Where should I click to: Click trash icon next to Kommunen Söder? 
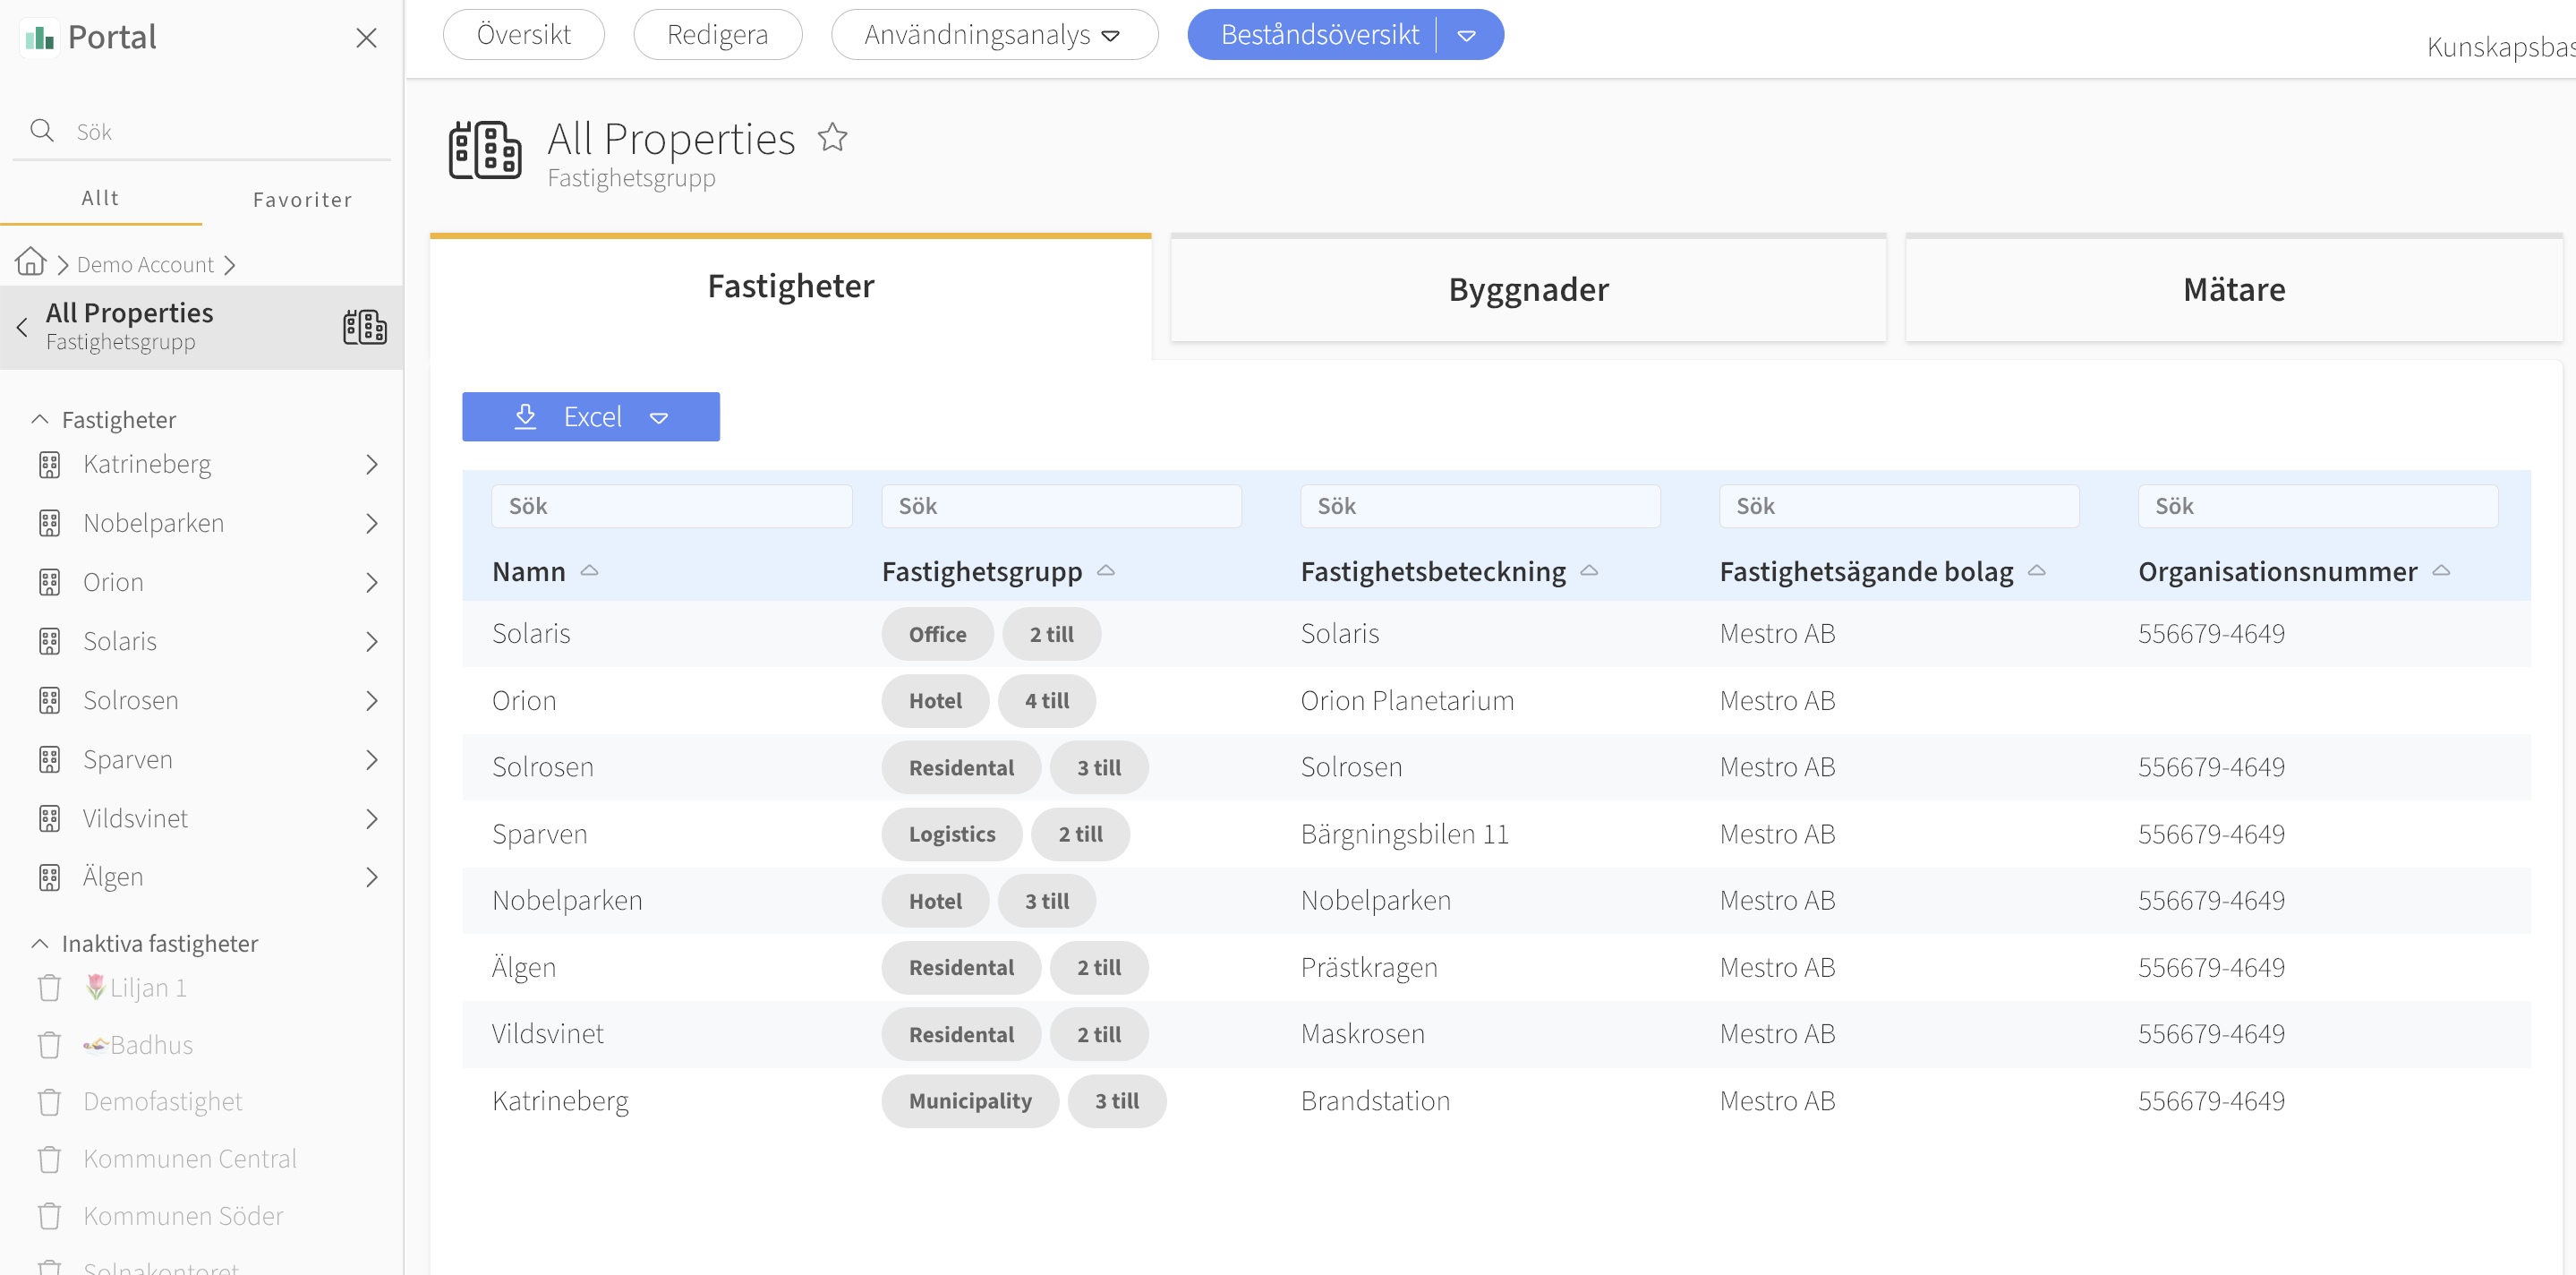point(49,1216)
